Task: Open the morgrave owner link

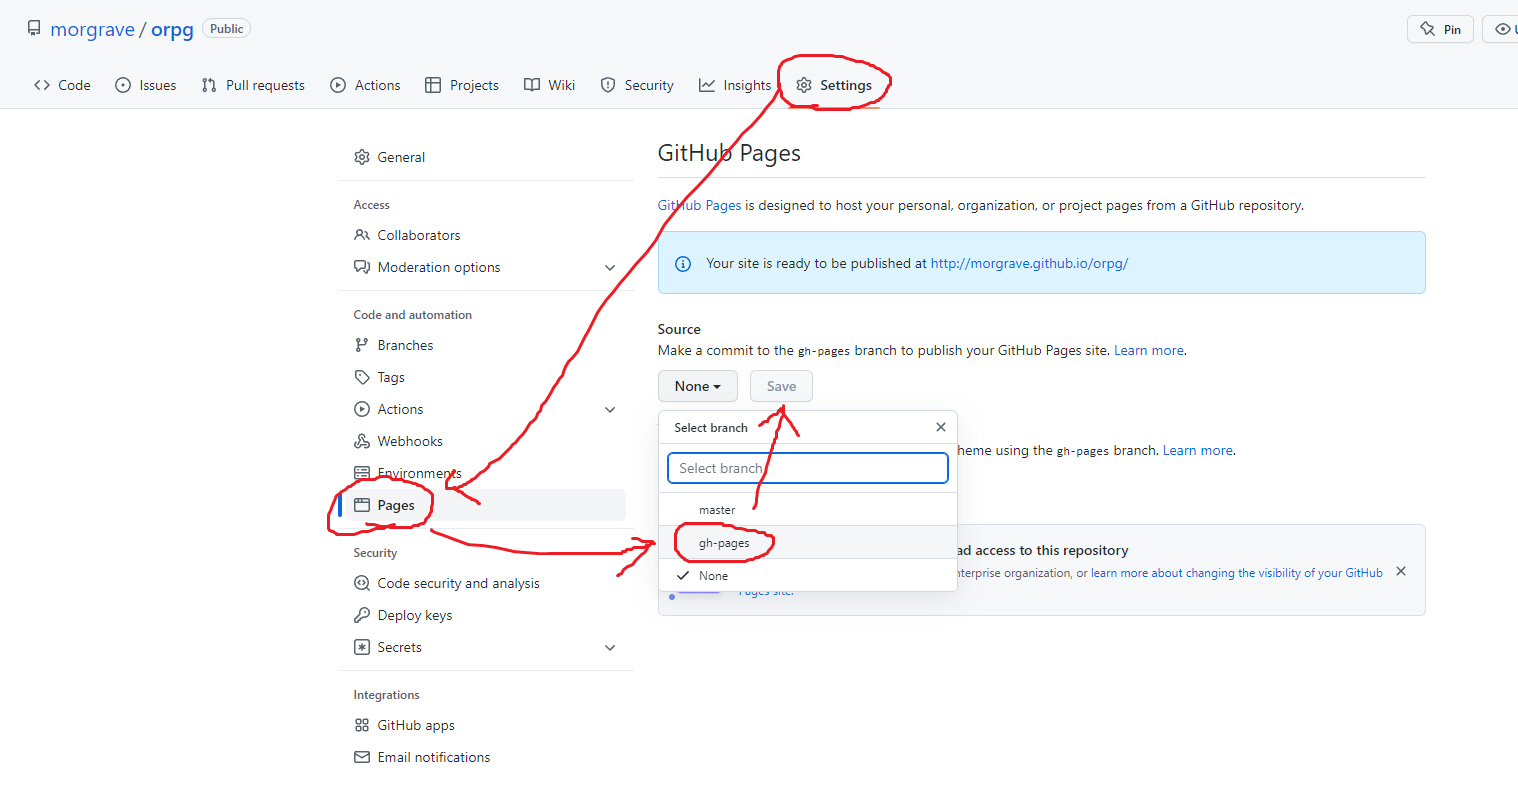Action: click(92, 29)
